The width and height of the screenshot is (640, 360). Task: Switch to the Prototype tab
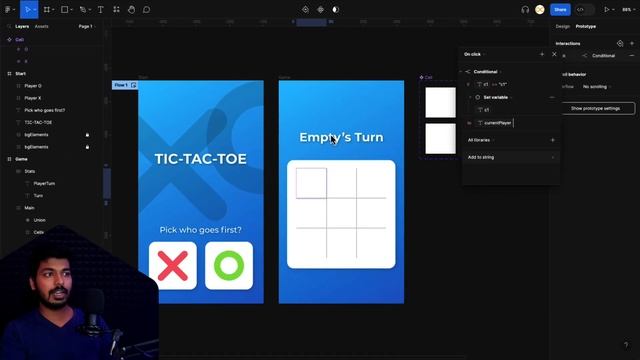[586, 26]
